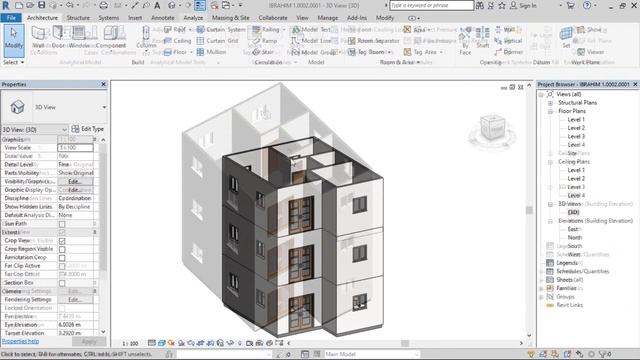Click Edit for Rendering Settings
Screen dimensions: 640x360
tap(75, 300)
